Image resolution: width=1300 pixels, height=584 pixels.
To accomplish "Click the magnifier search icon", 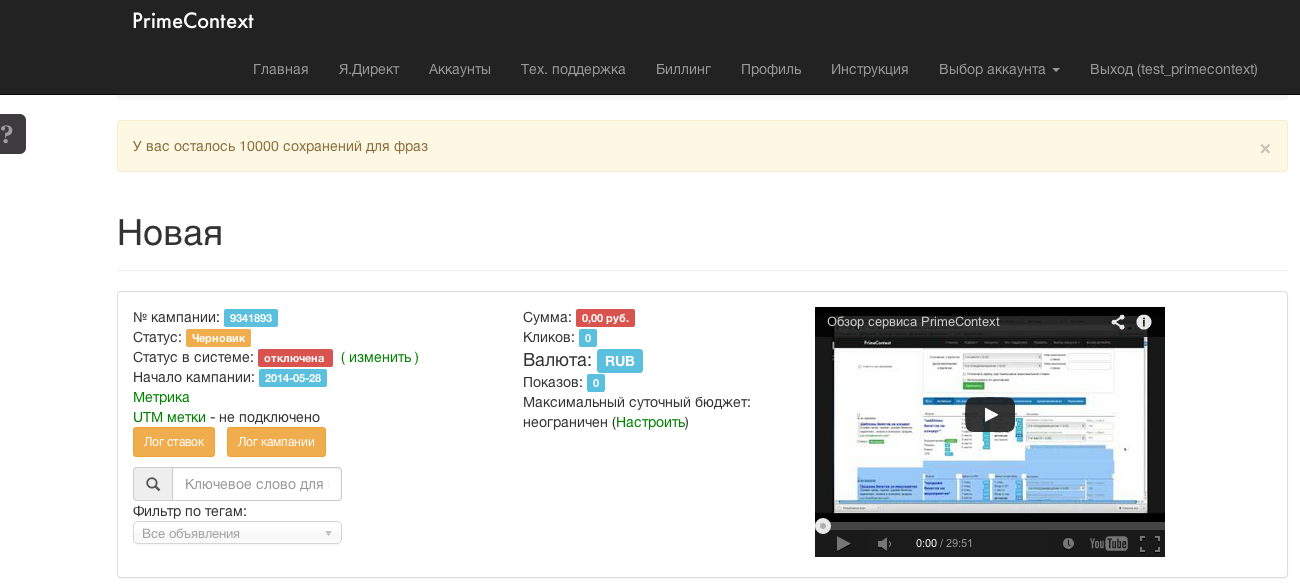I will click(x=153, y=484).
